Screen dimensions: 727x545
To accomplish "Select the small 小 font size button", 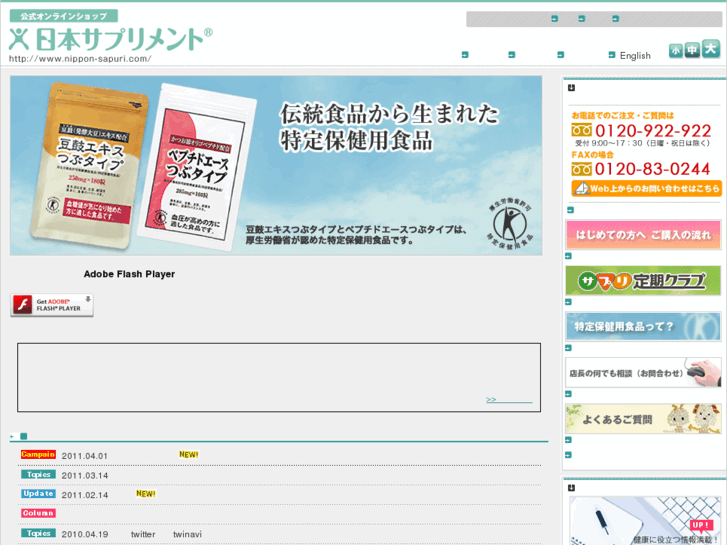I will tap(676, 50).
